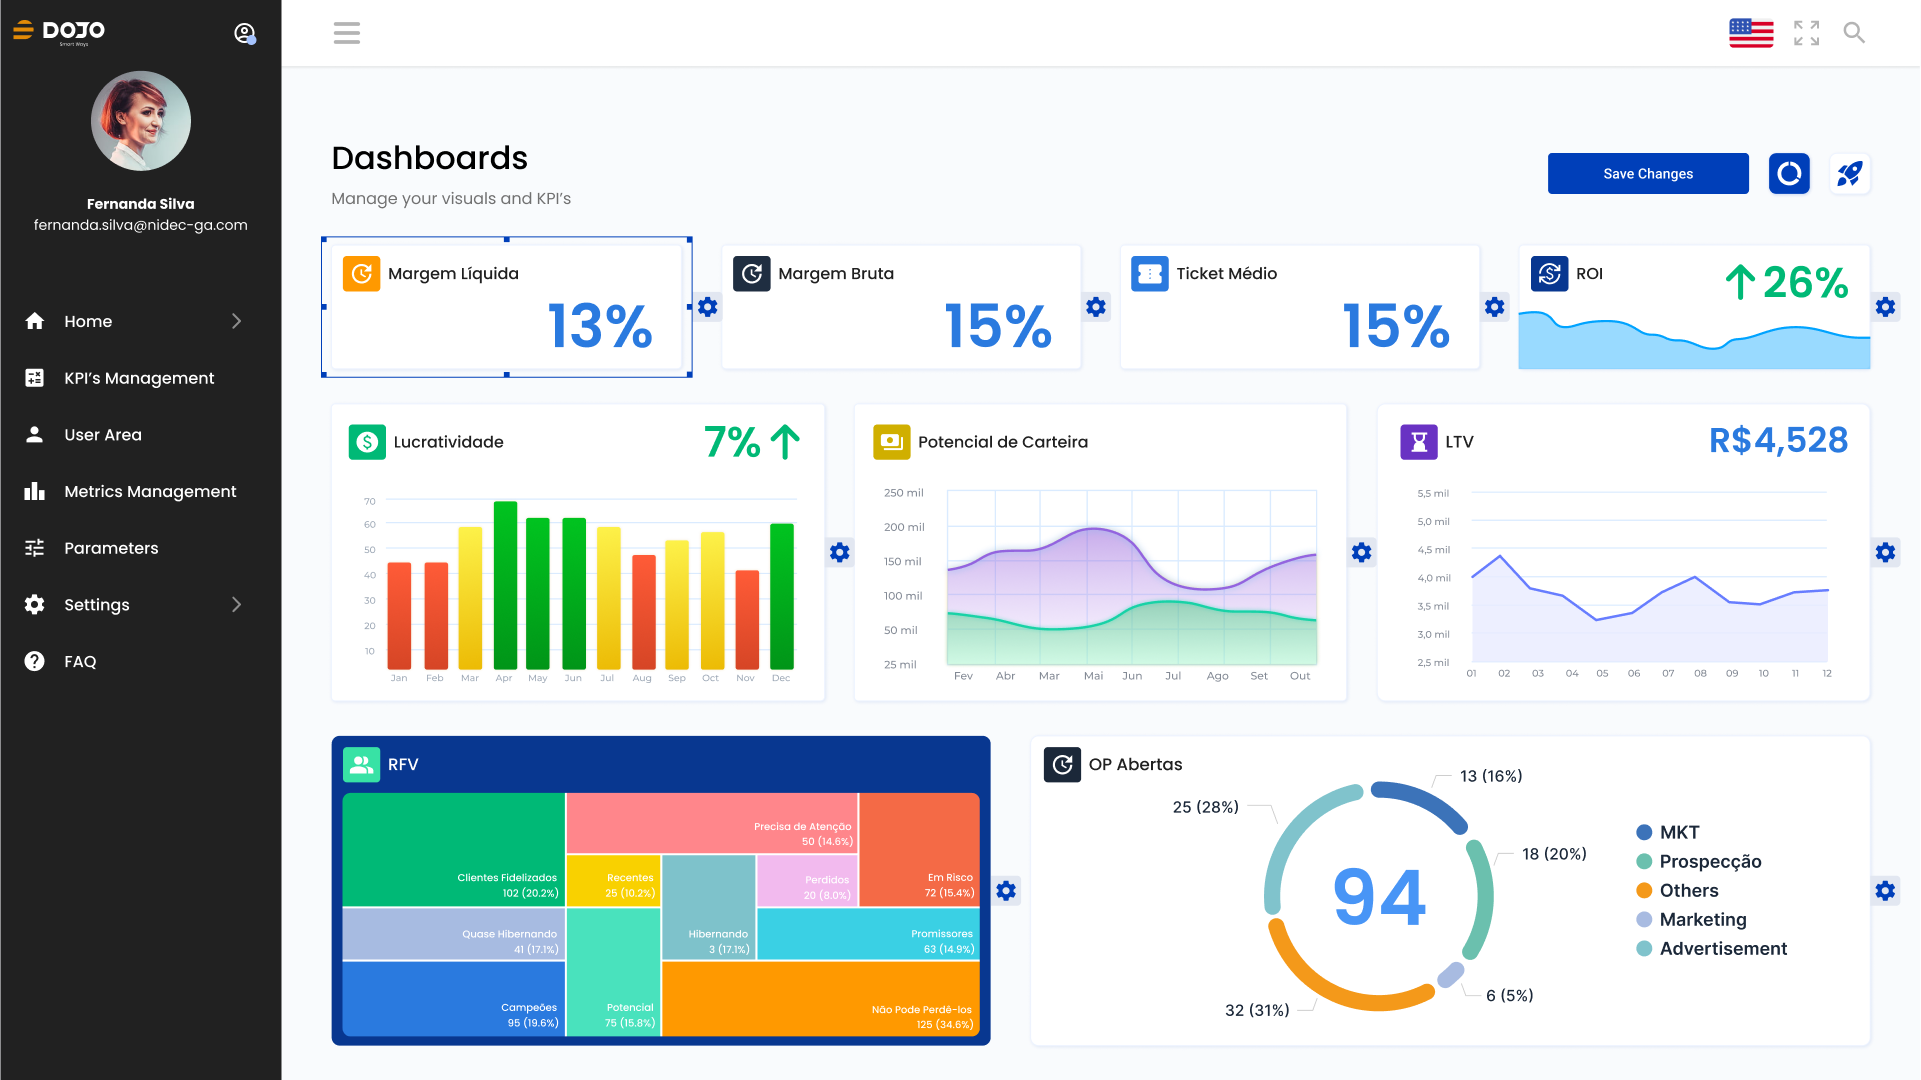
Task: Select the Potencial treemap block
Action: 614,972
